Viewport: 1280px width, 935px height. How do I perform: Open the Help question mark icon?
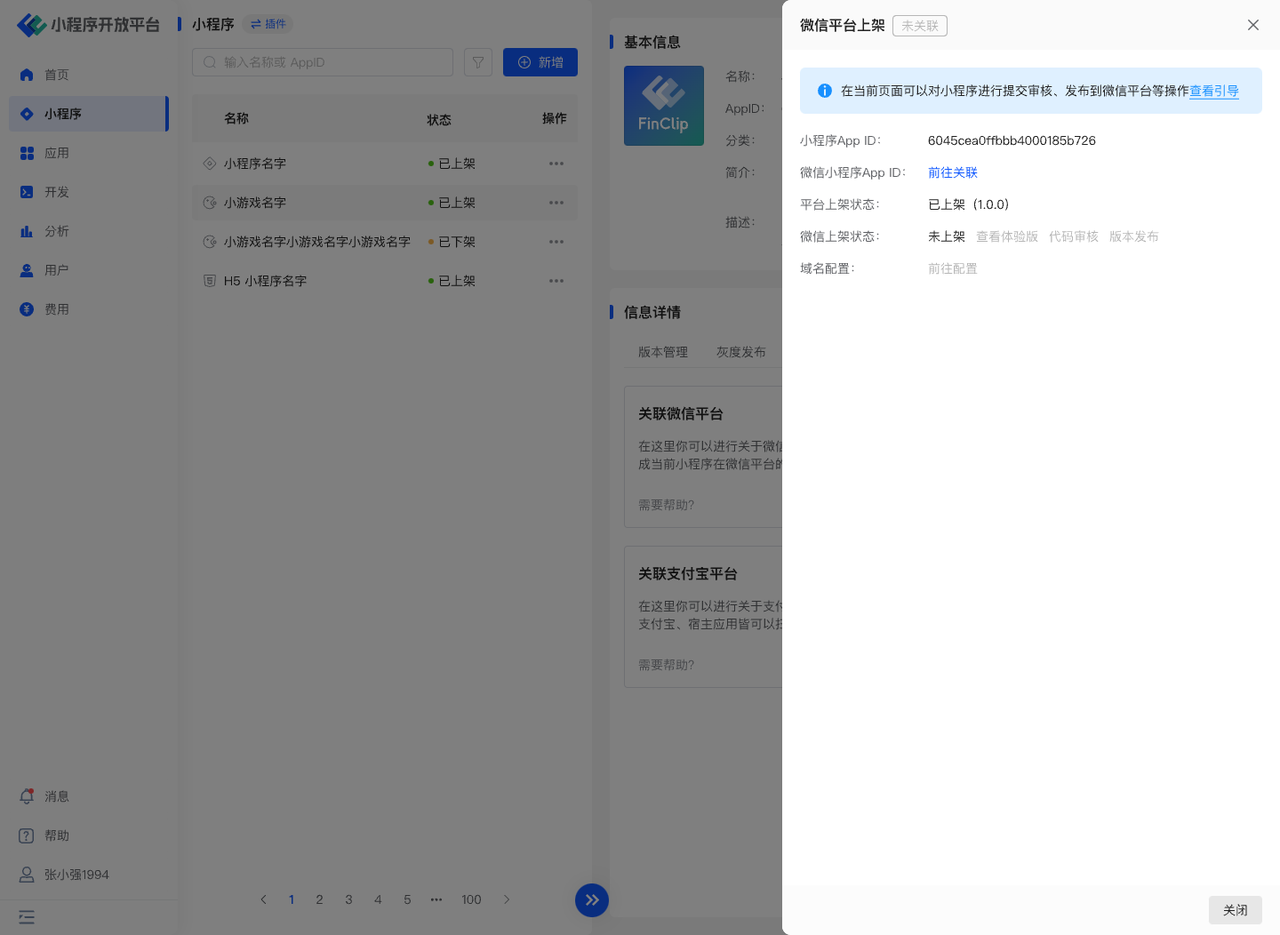(x=27, y=835)
